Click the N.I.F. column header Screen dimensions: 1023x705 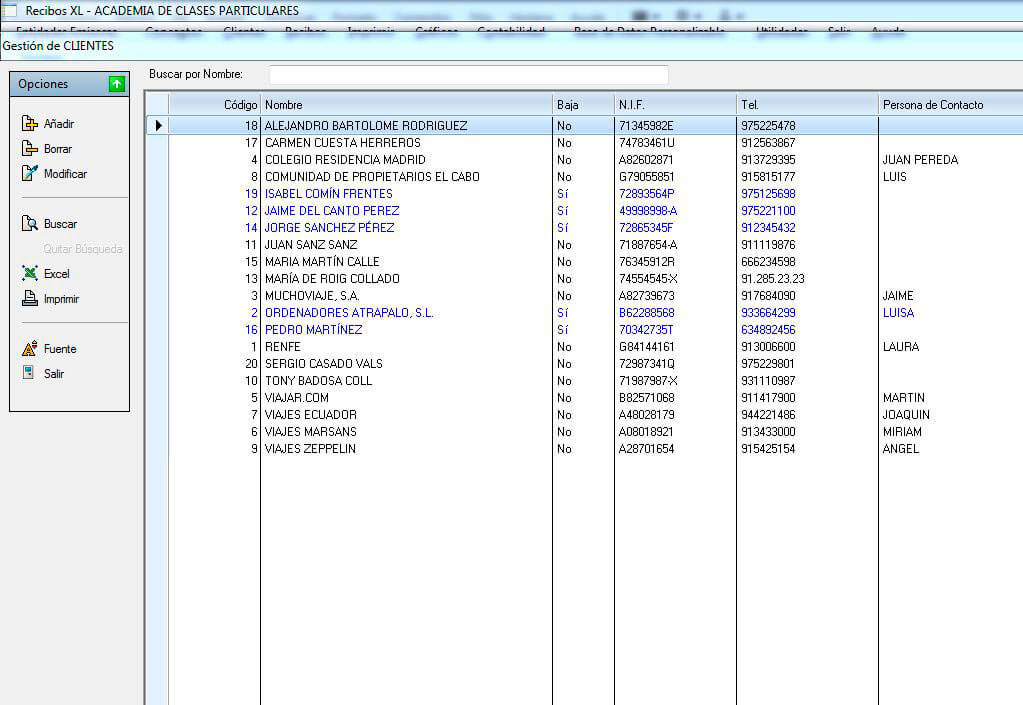[x=674, y=105]
